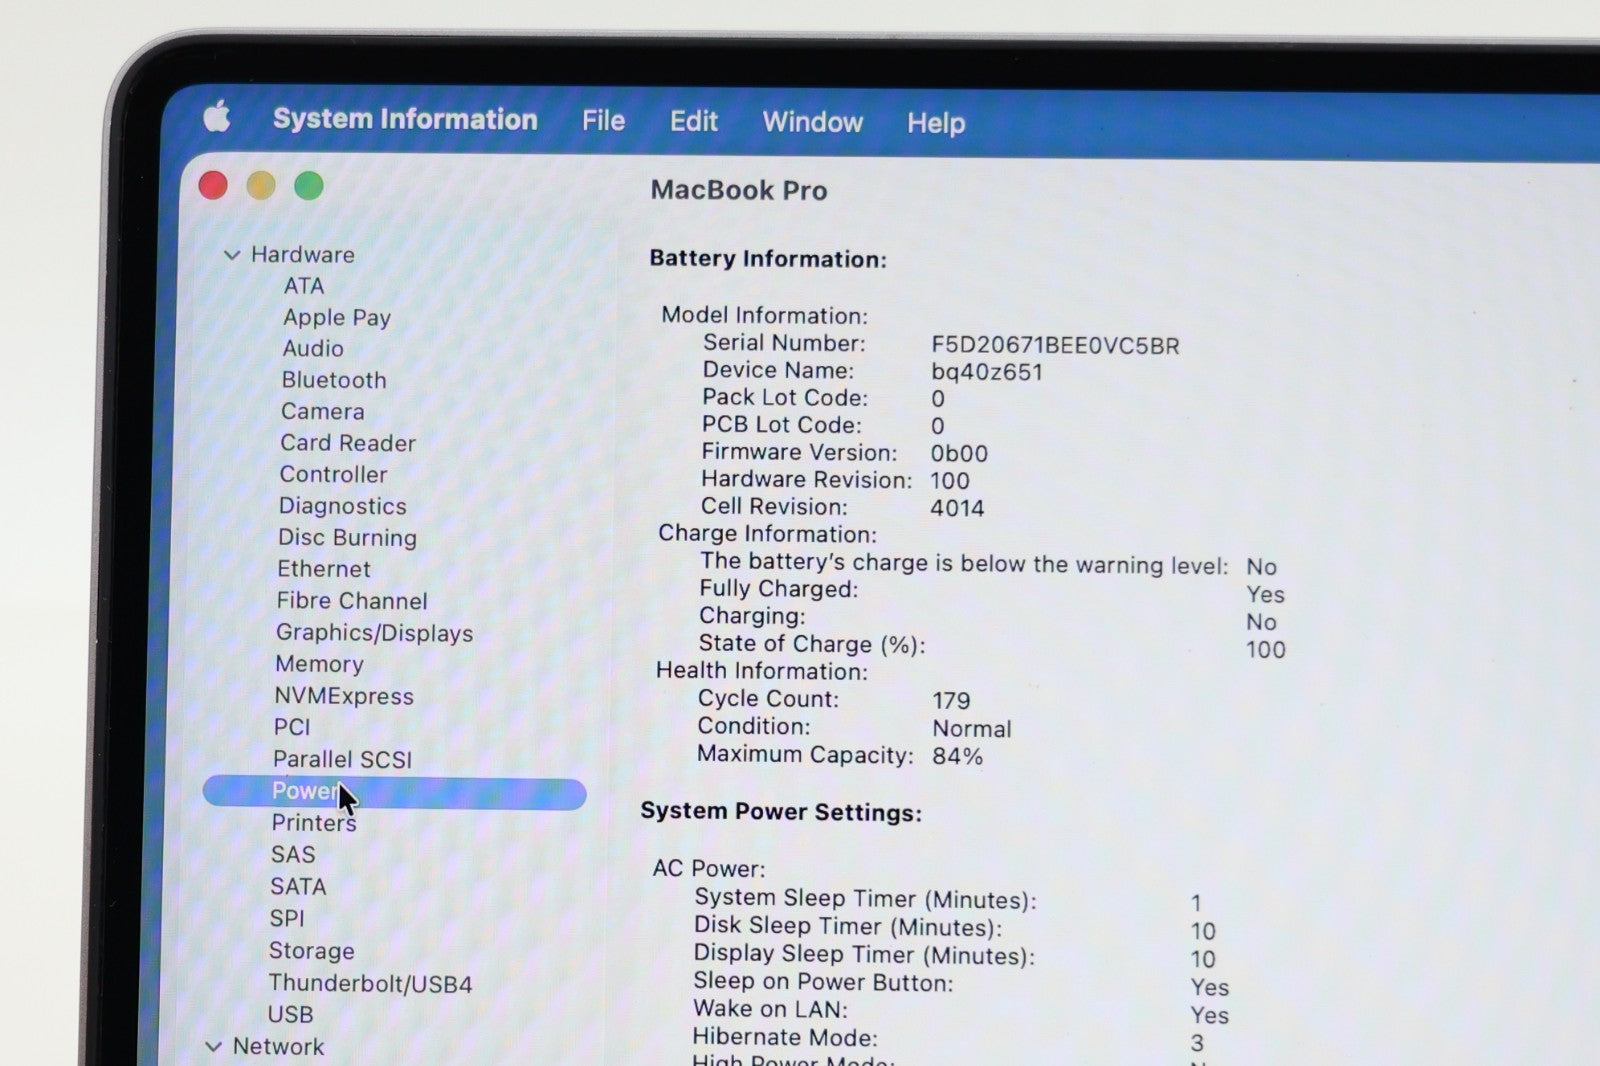The height and width of the screenshot is (1066, 1600).
Task: Select Apple Pay in the sidebar
Action: coord(336,317)
